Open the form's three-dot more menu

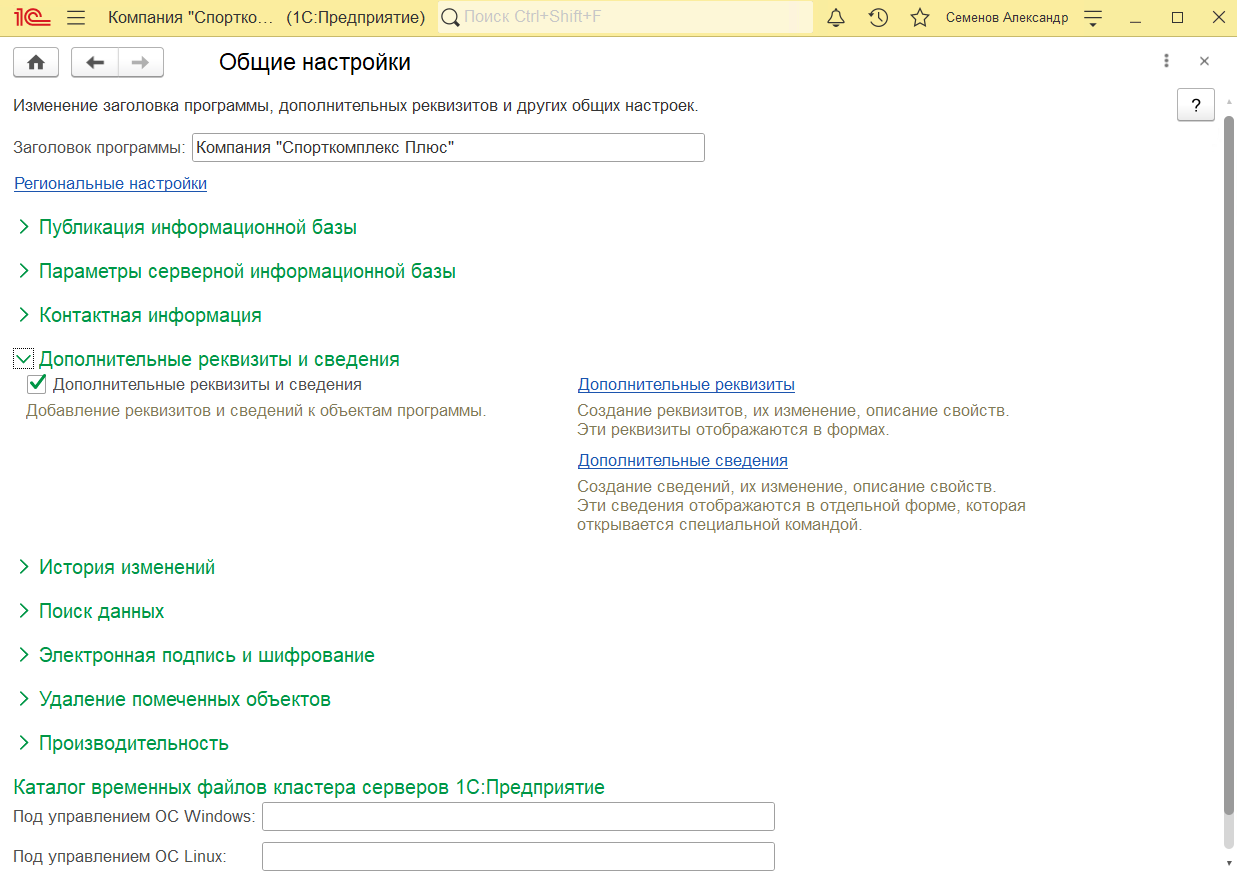(1166, 61)
